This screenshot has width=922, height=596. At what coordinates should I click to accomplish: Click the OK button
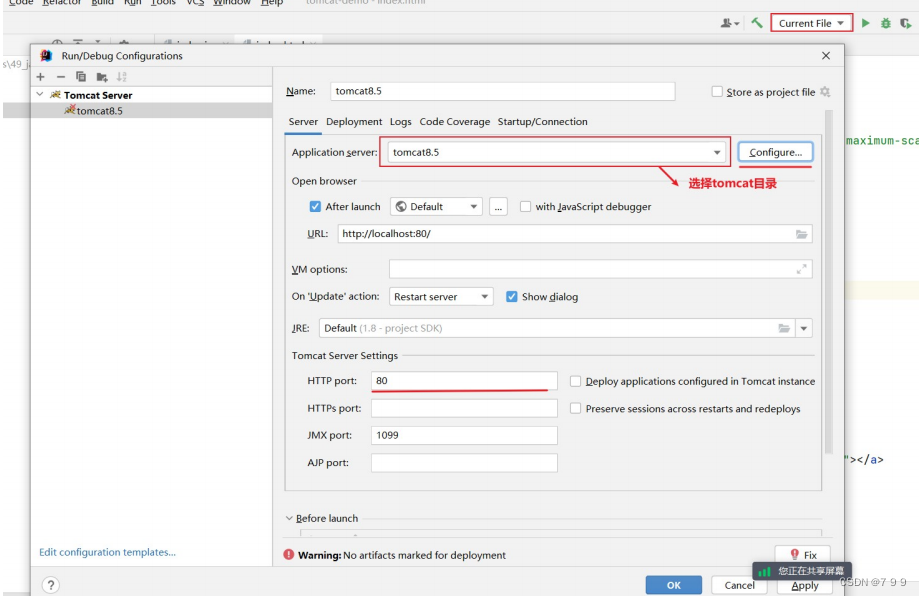pyautogui.click(x=674, y=585)
